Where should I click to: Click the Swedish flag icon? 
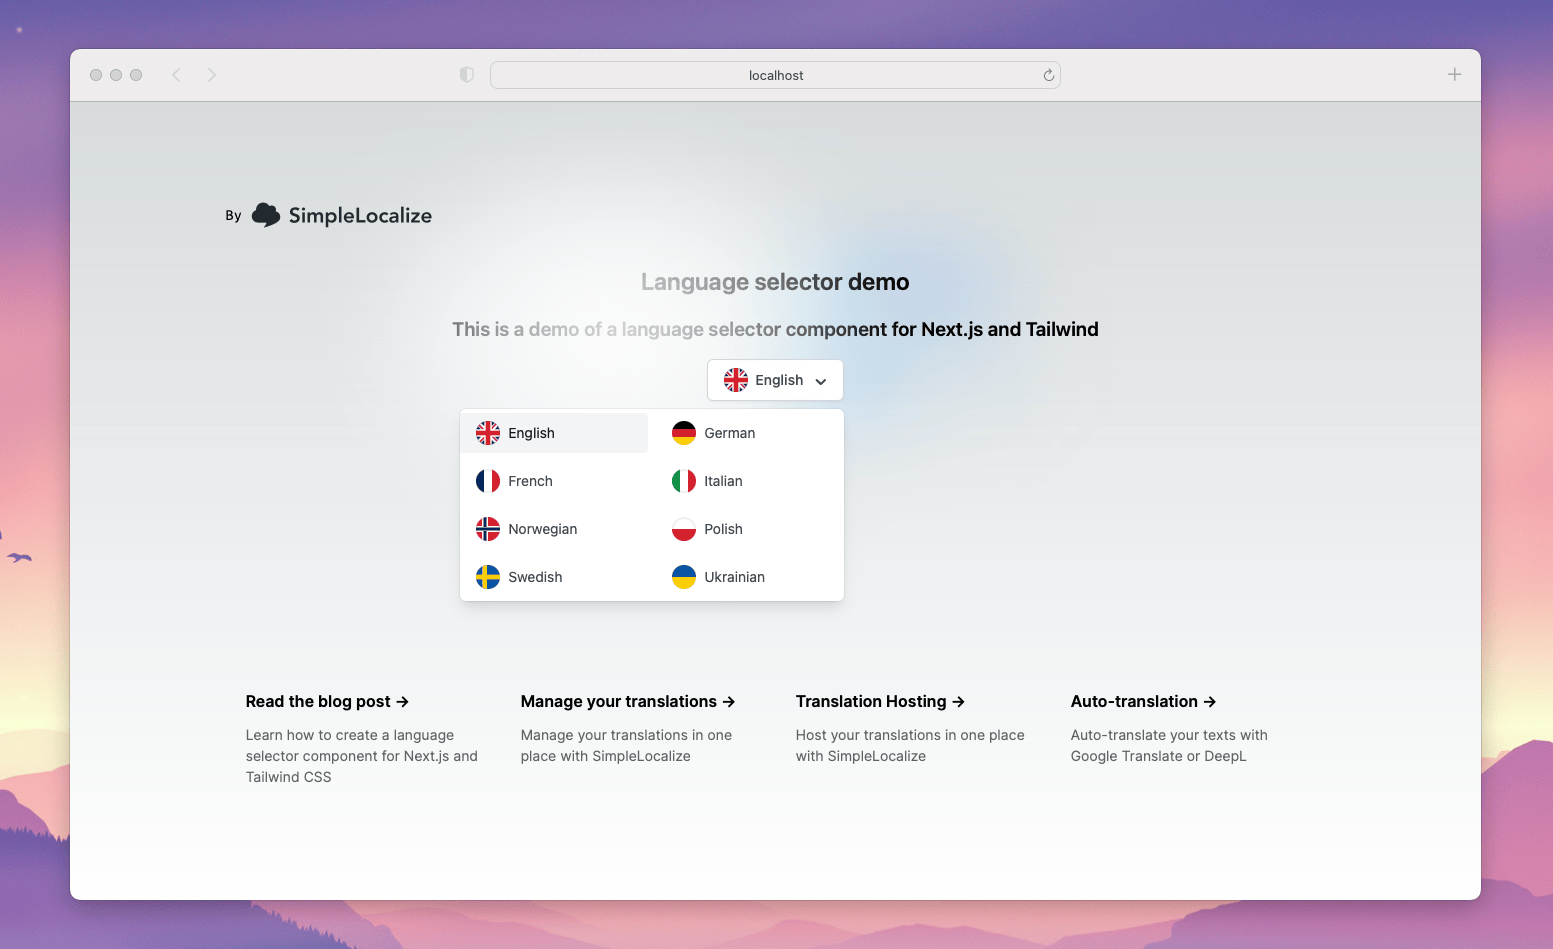pyautogui.click(x=488, y=577)
